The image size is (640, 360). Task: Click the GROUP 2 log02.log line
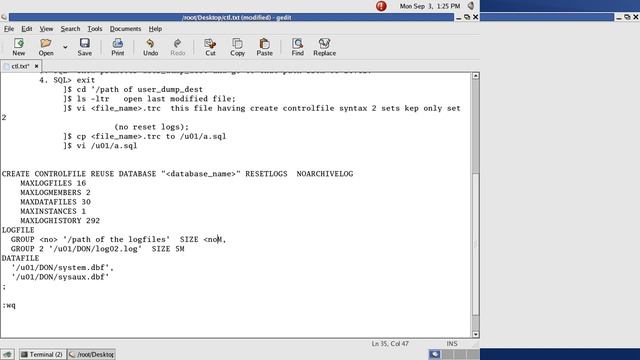98,249
